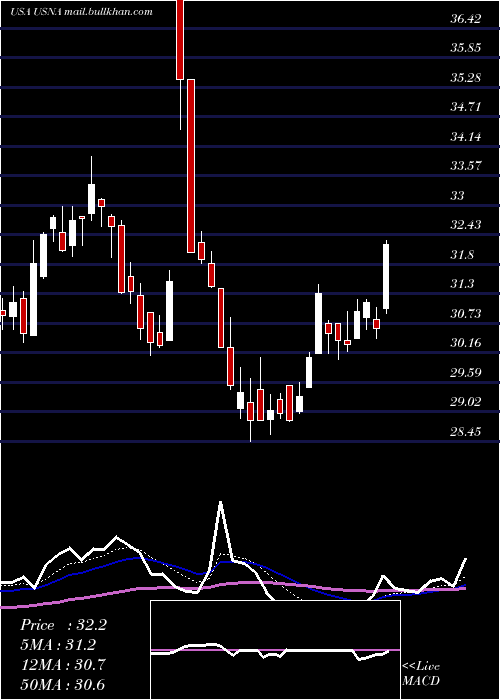The height and width of the screenshot is (700, 500).
Task: Click the 35.28 price axis label
Action: pos(466,77)
